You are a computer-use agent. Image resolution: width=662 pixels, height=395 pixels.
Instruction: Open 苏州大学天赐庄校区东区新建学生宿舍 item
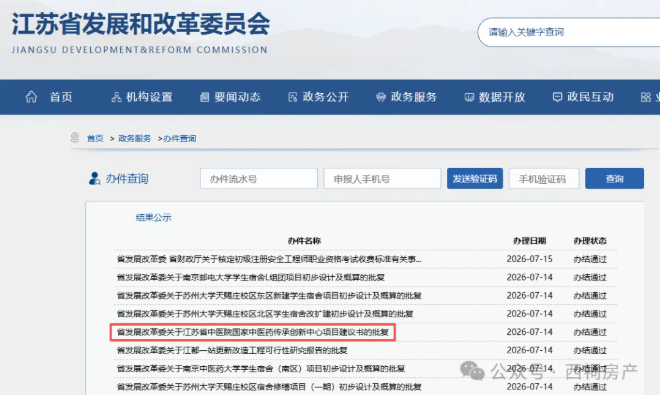(x=269, y=295)
